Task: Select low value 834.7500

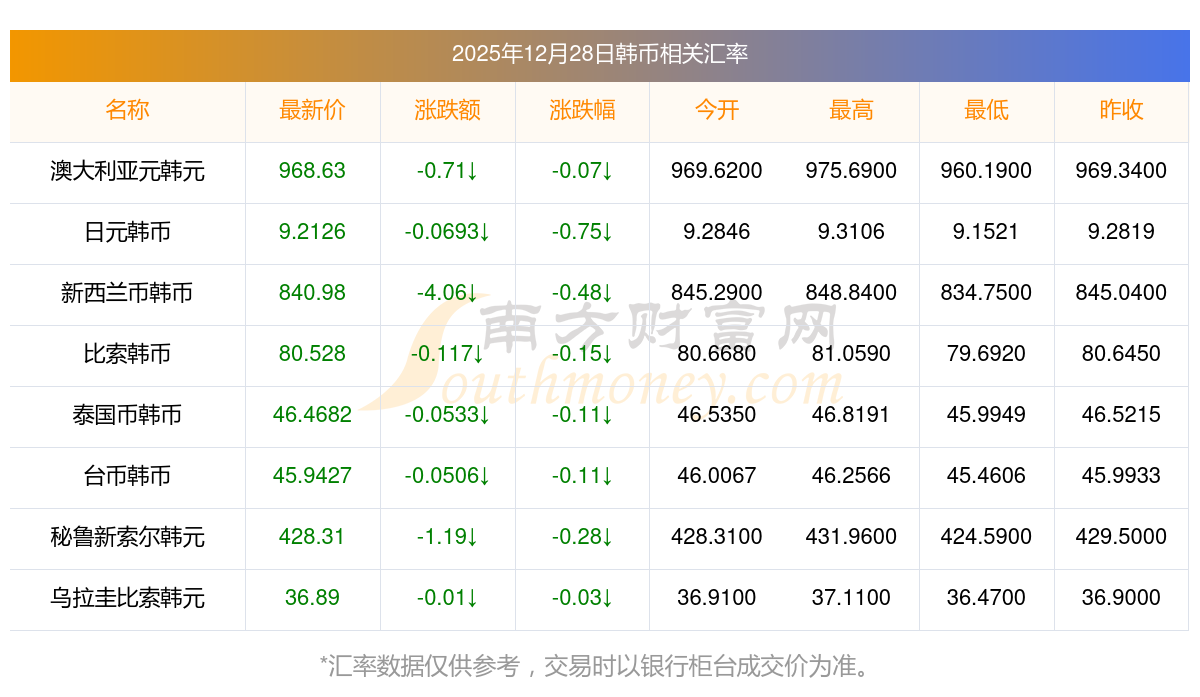Action: coord(986,293)
